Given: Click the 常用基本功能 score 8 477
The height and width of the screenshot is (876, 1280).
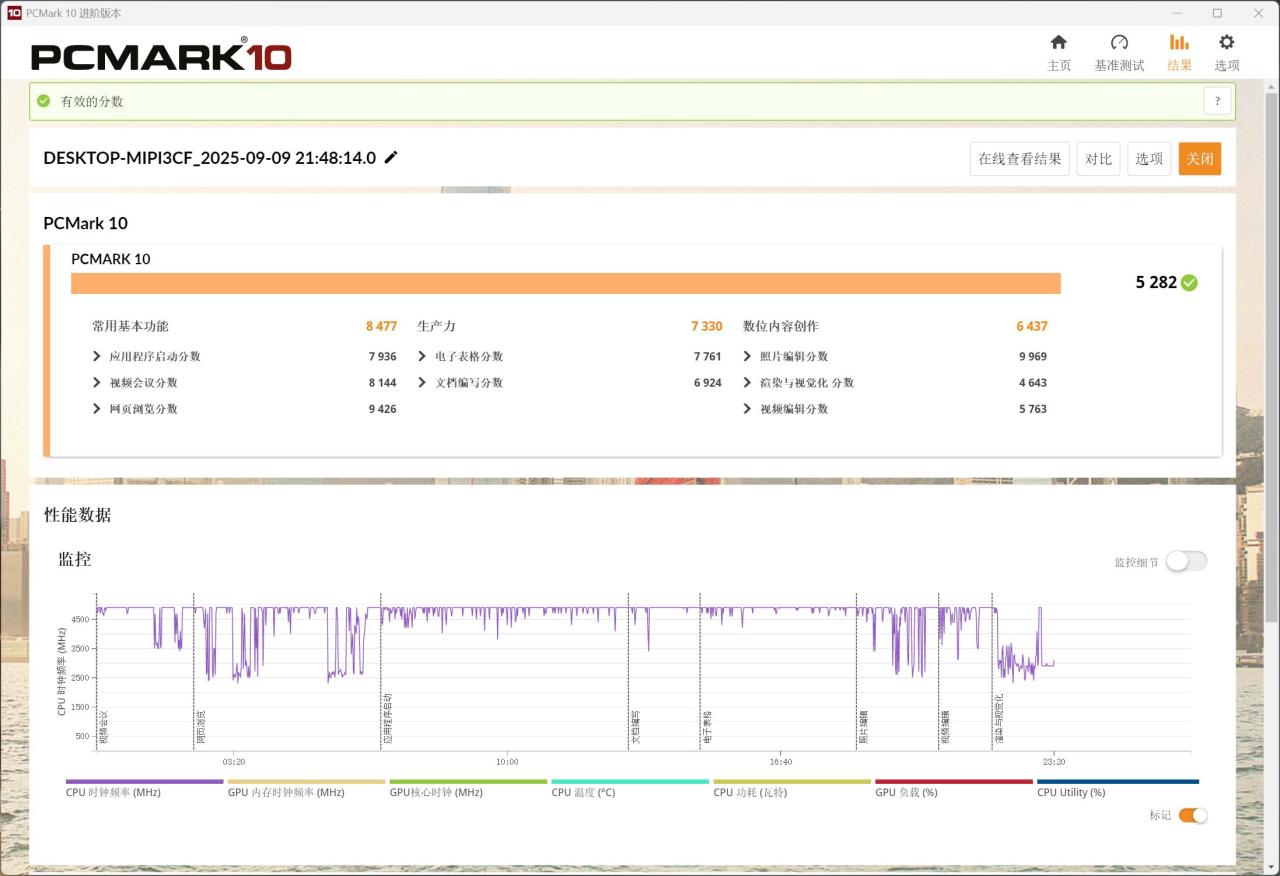Looking at the screenshot, I should 381,326.
